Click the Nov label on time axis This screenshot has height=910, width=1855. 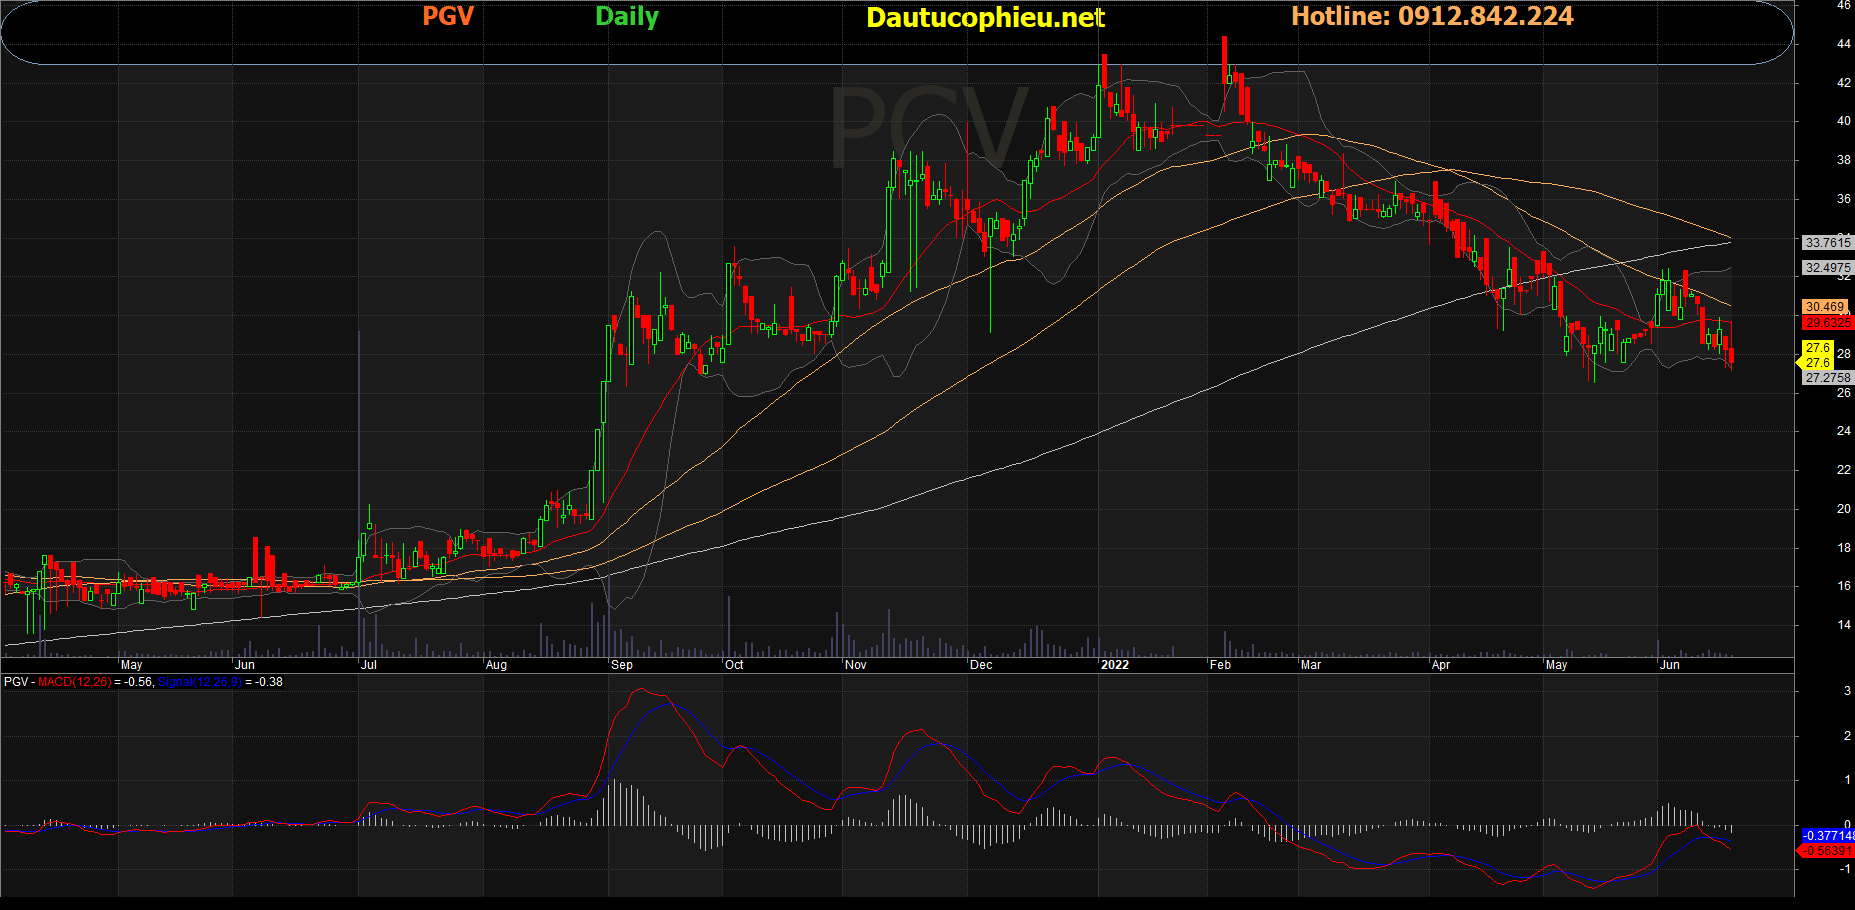[x=855, y=665]
